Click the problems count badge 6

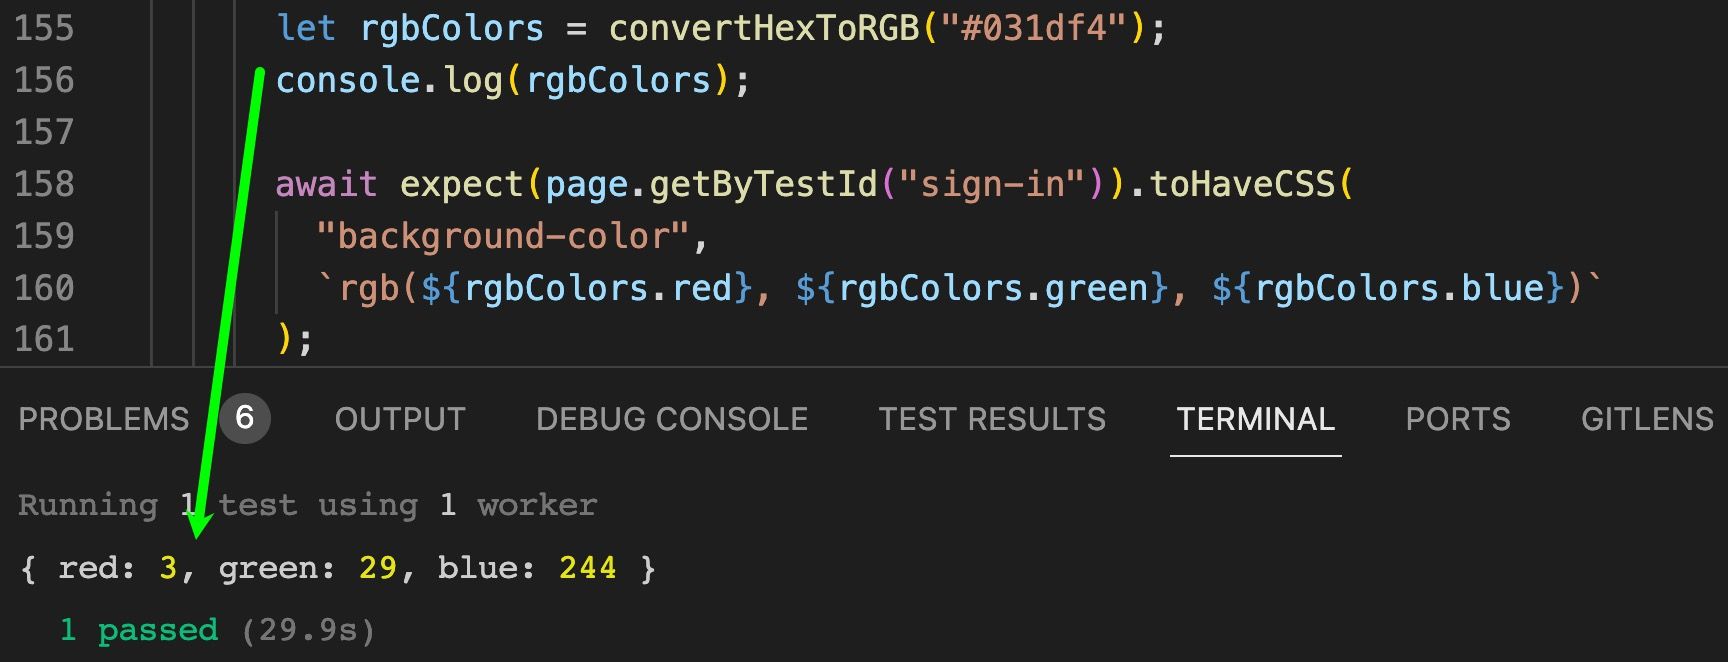coord(245,418)
